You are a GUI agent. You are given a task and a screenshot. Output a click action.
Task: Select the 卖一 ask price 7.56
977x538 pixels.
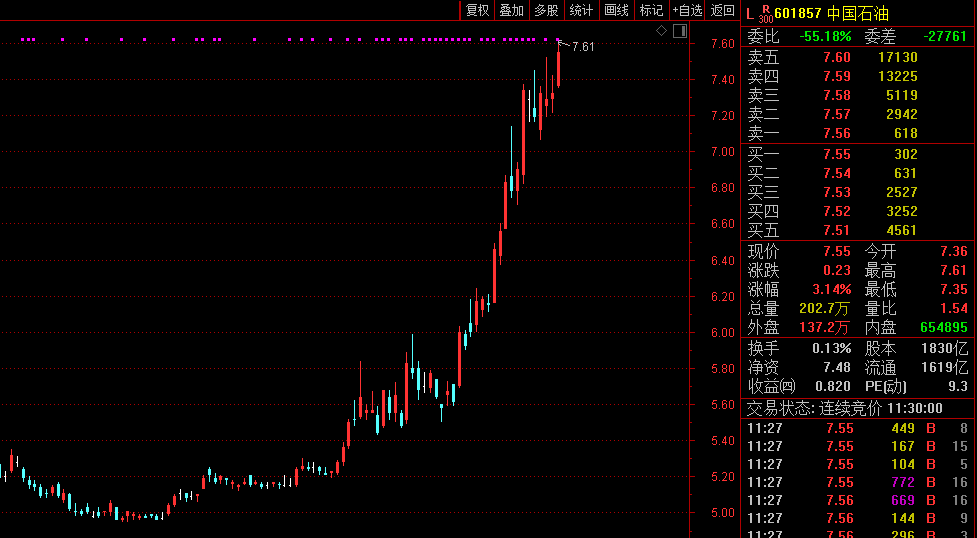click(x=836, y=133)
